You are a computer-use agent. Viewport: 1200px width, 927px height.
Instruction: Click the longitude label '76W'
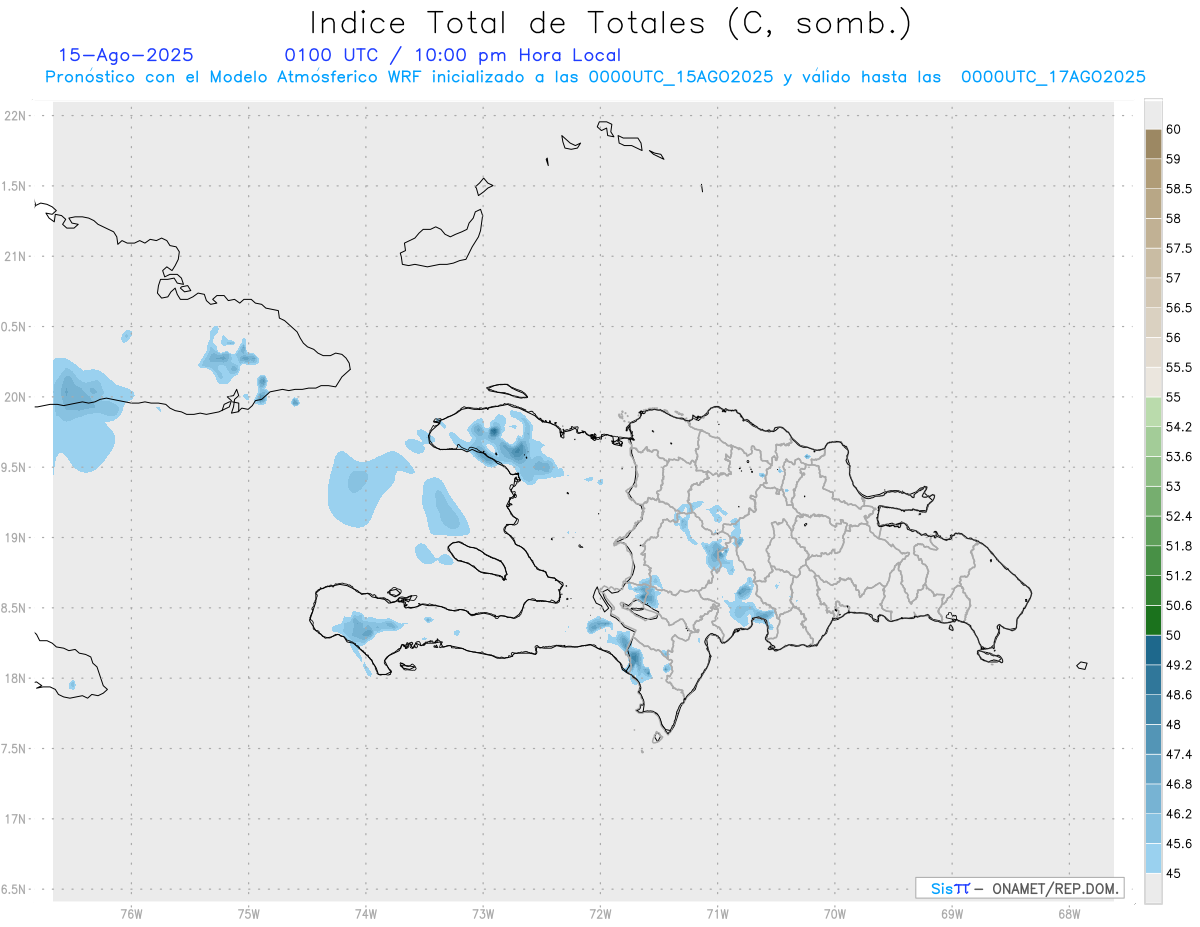(131, 914)
